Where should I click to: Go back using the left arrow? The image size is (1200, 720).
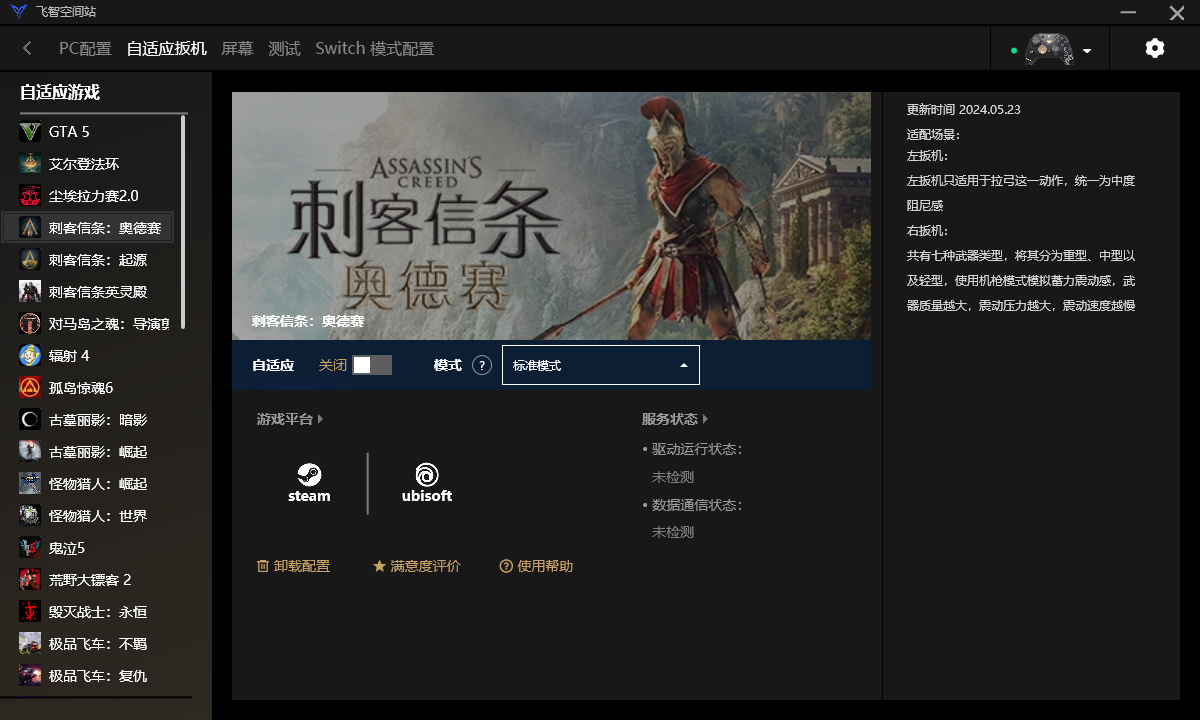point(27,48)
